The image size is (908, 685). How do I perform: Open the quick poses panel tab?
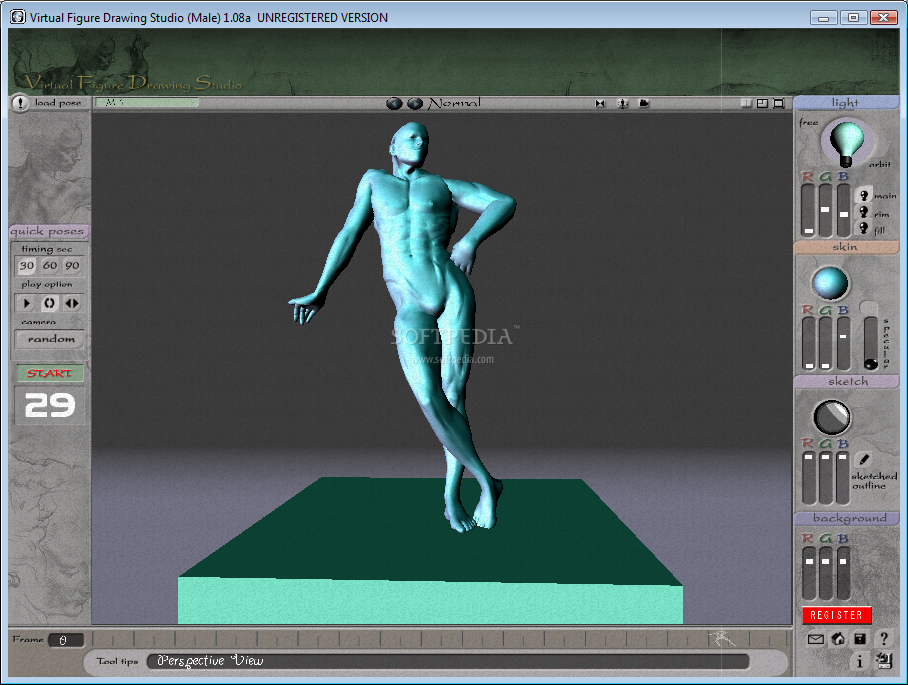[x=47, y=231]
